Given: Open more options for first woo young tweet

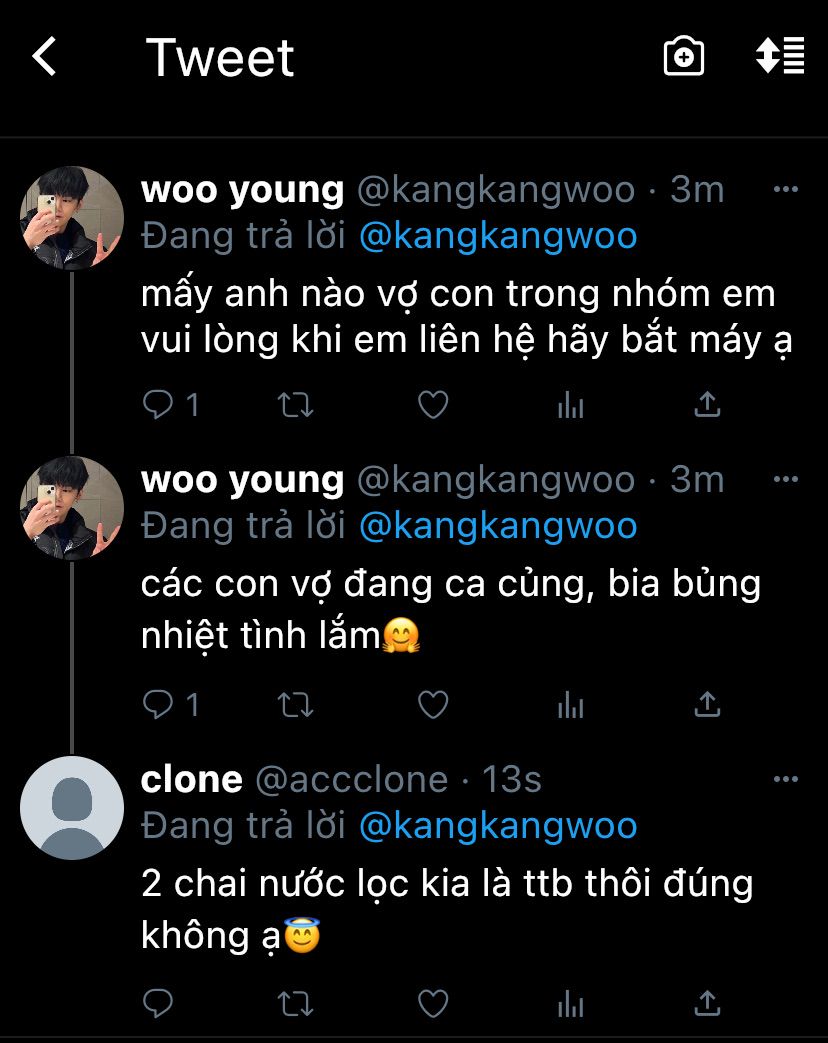Looking at the screenshot, I should (x=787, y=189).
